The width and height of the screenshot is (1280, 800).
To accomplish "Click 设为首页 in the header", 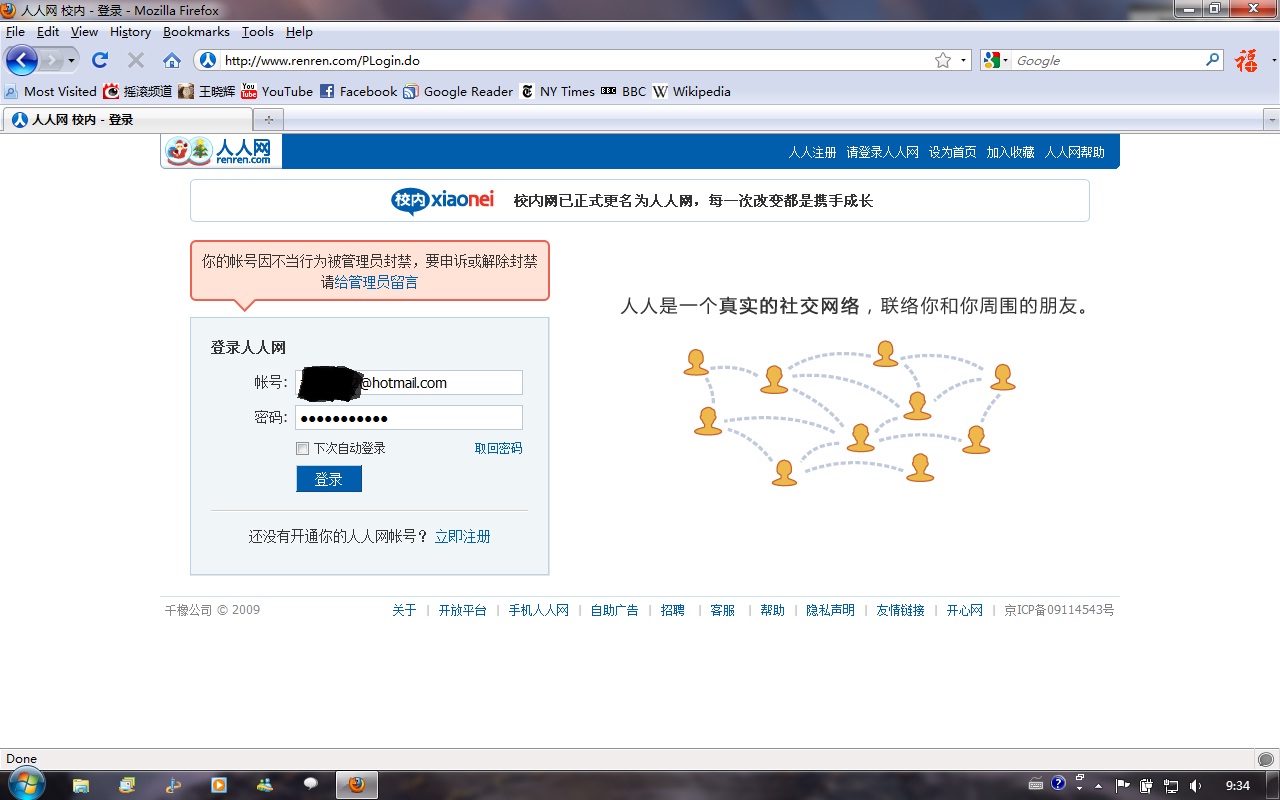I will click(952, 152).
